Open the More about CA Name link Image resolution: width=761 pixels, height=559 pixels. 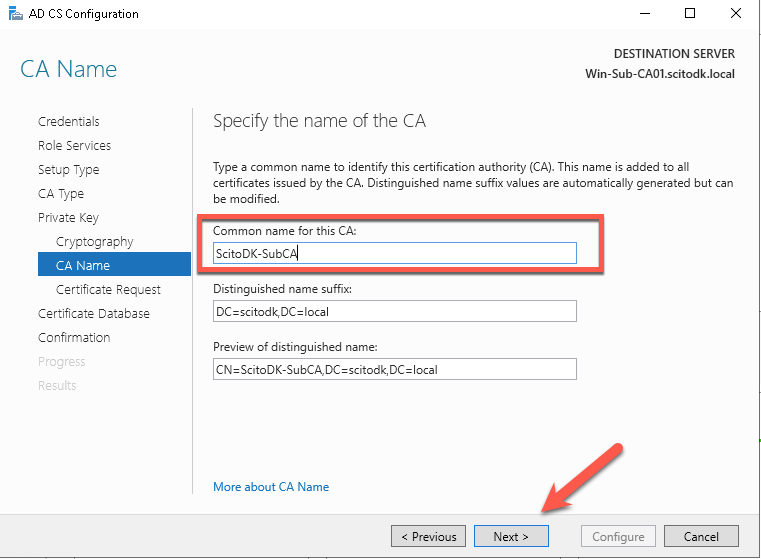coord(271,487)
